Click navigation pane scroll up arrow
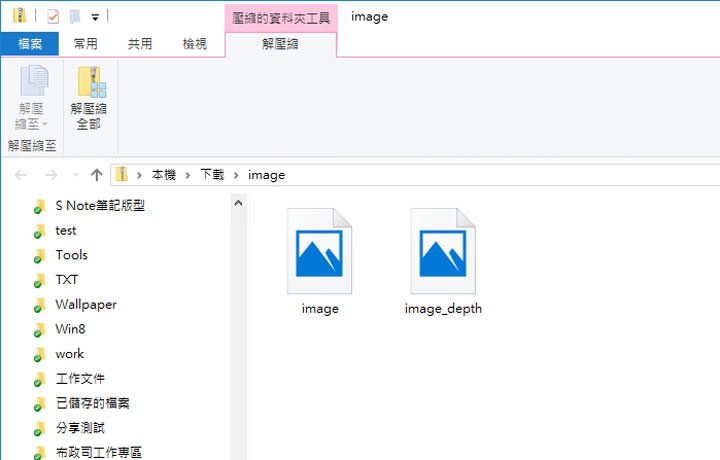720x460 pixels. pyautogui.click(x=238, y=203)
